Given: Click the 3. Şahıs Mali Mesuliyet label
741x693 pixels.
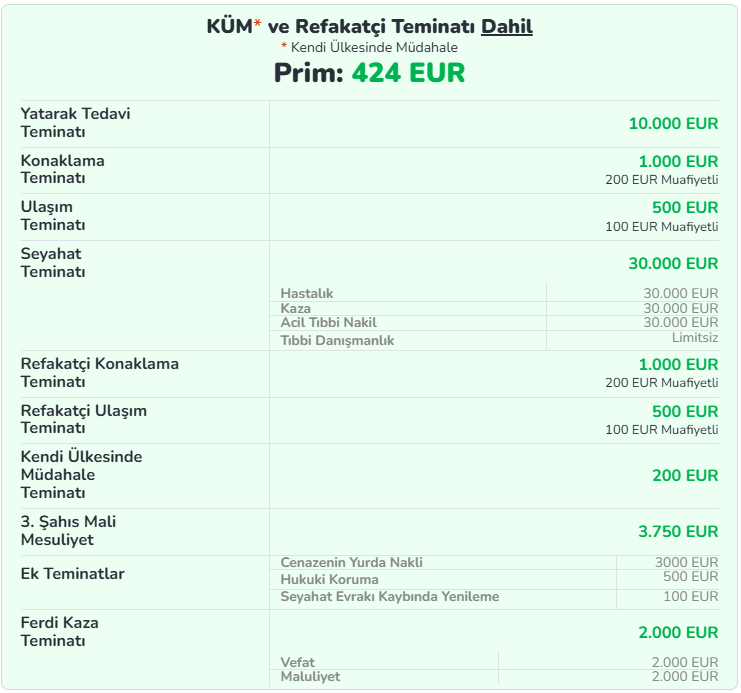Looking at the screenshot, I should coord(68,531).
